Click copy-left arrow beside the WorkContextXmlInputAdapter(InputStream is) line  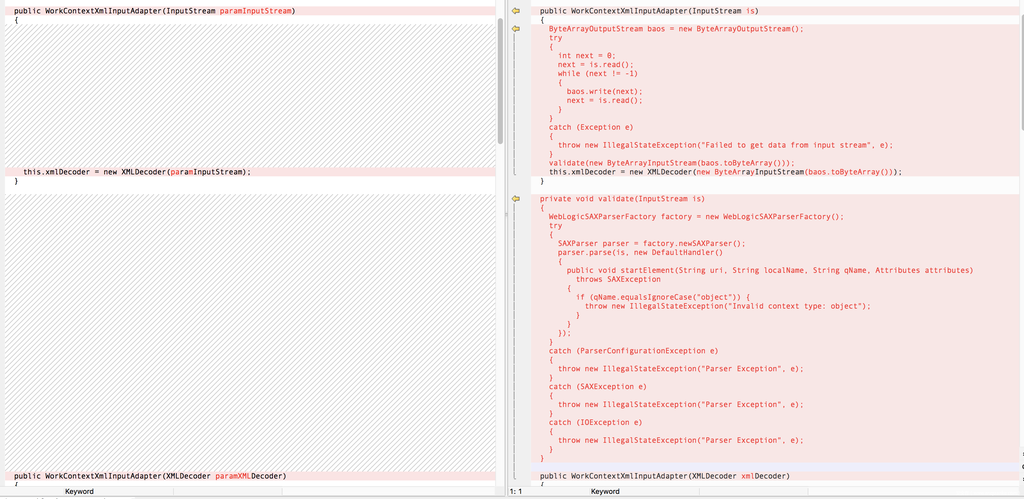point(516,11)
